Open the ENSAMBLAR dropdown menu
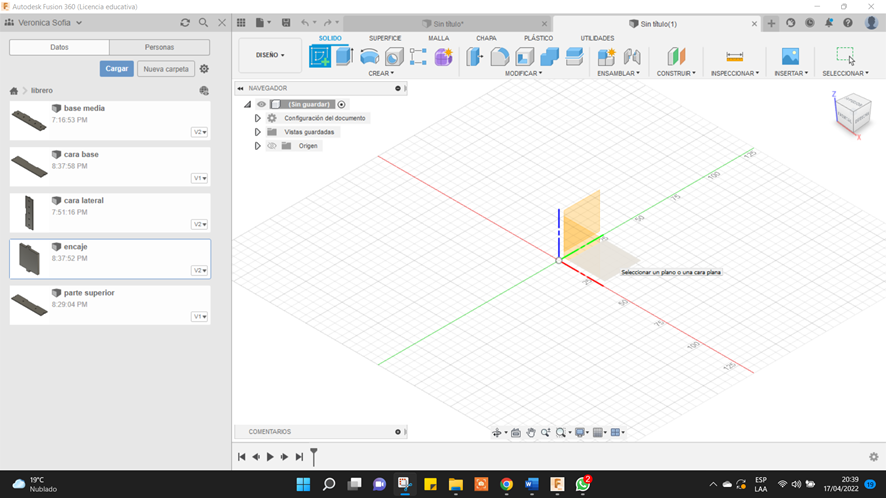The width and height of the screenshot is (886, 498). pos(618,73)
